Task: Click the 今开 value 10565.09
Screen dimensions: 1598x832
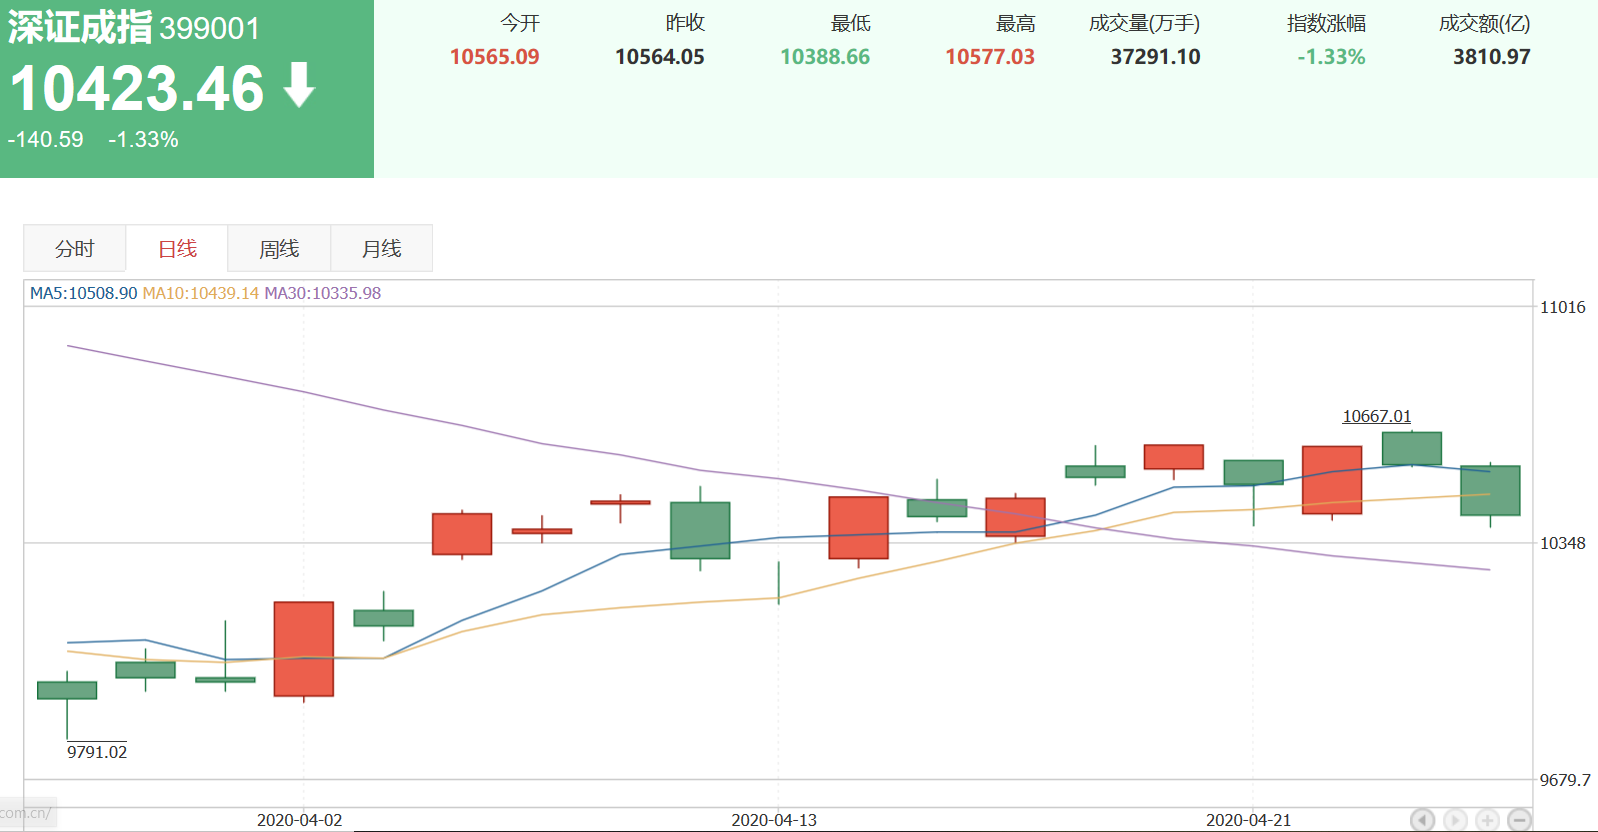Action: click(x=494, y=57)
